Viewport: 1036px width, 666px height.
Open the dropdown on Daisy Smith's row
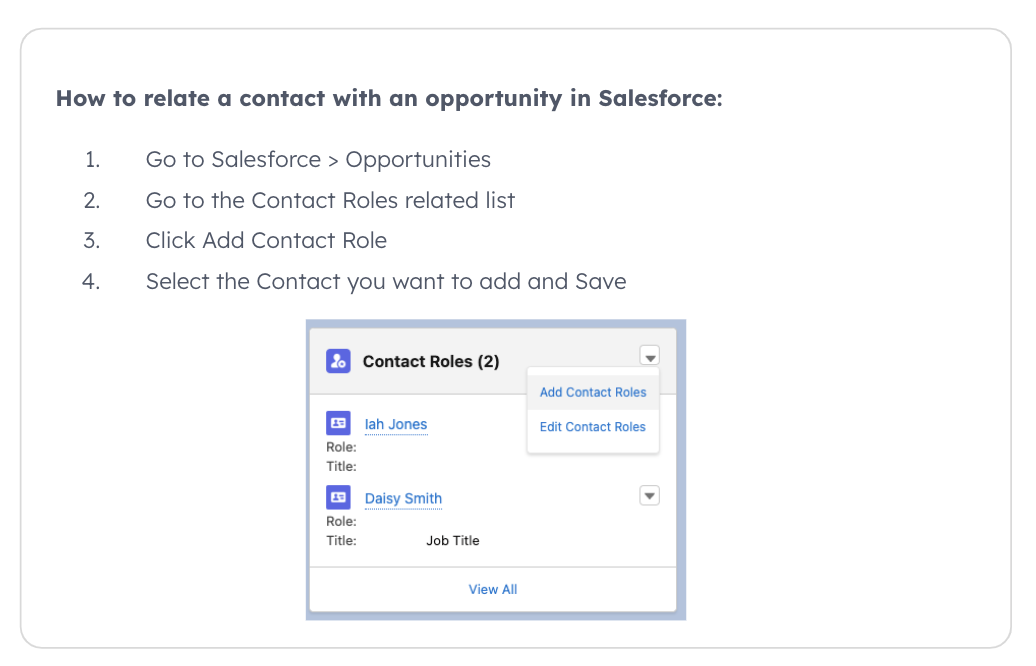point(649,495)
